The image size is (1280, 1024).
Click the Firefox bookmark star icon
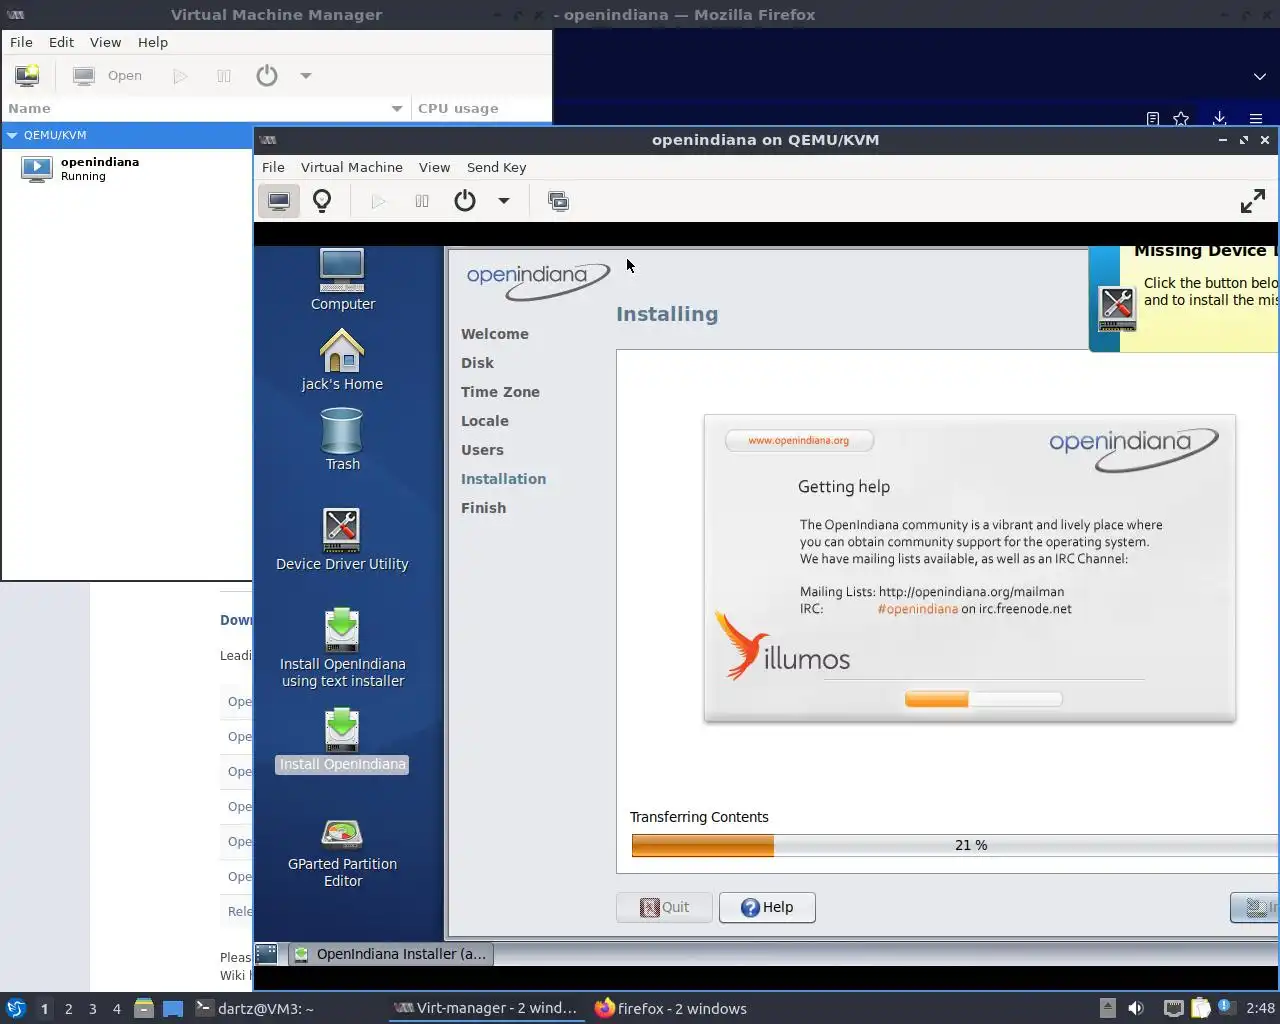pyautogui.click(x=1181, y=118)
